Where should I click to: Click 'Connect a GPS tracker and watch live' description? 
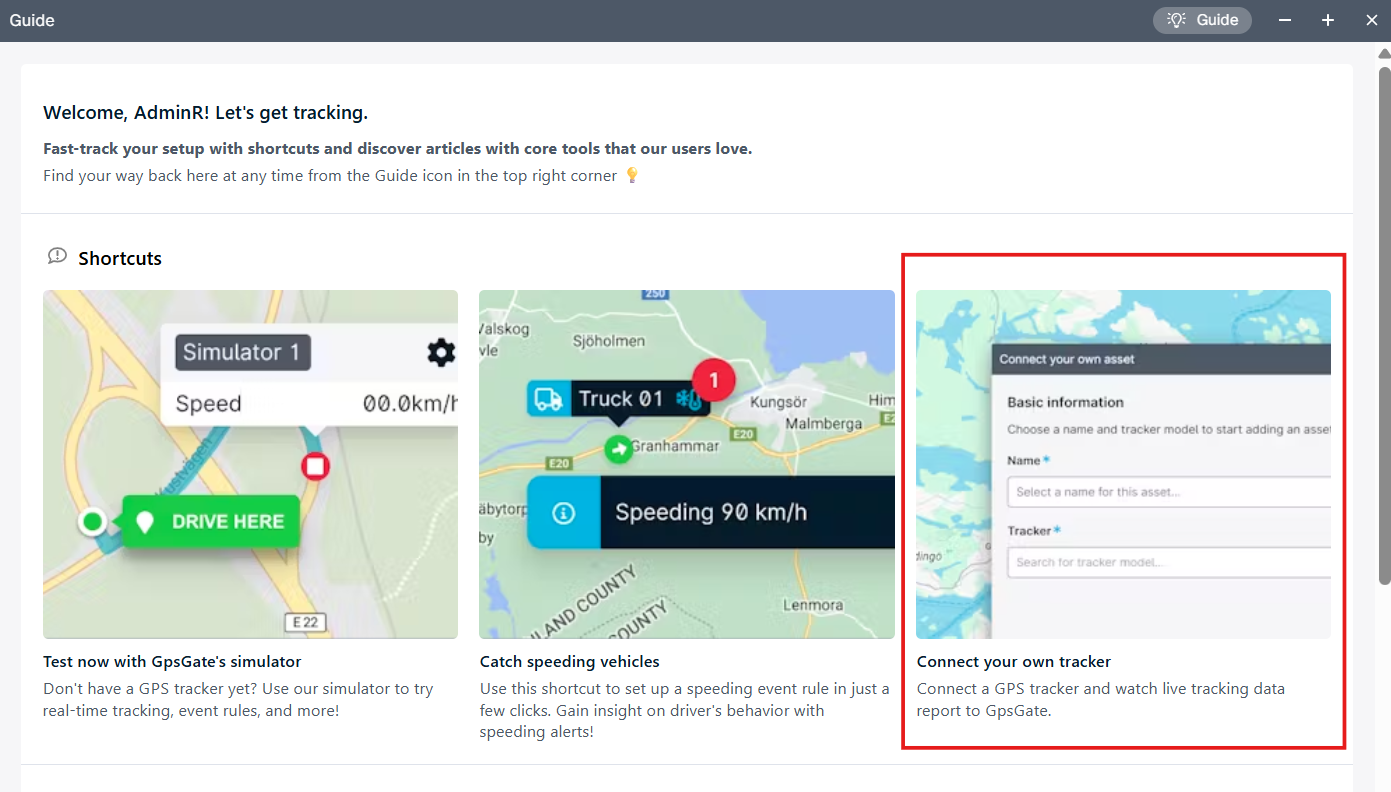coord(1101,700)
